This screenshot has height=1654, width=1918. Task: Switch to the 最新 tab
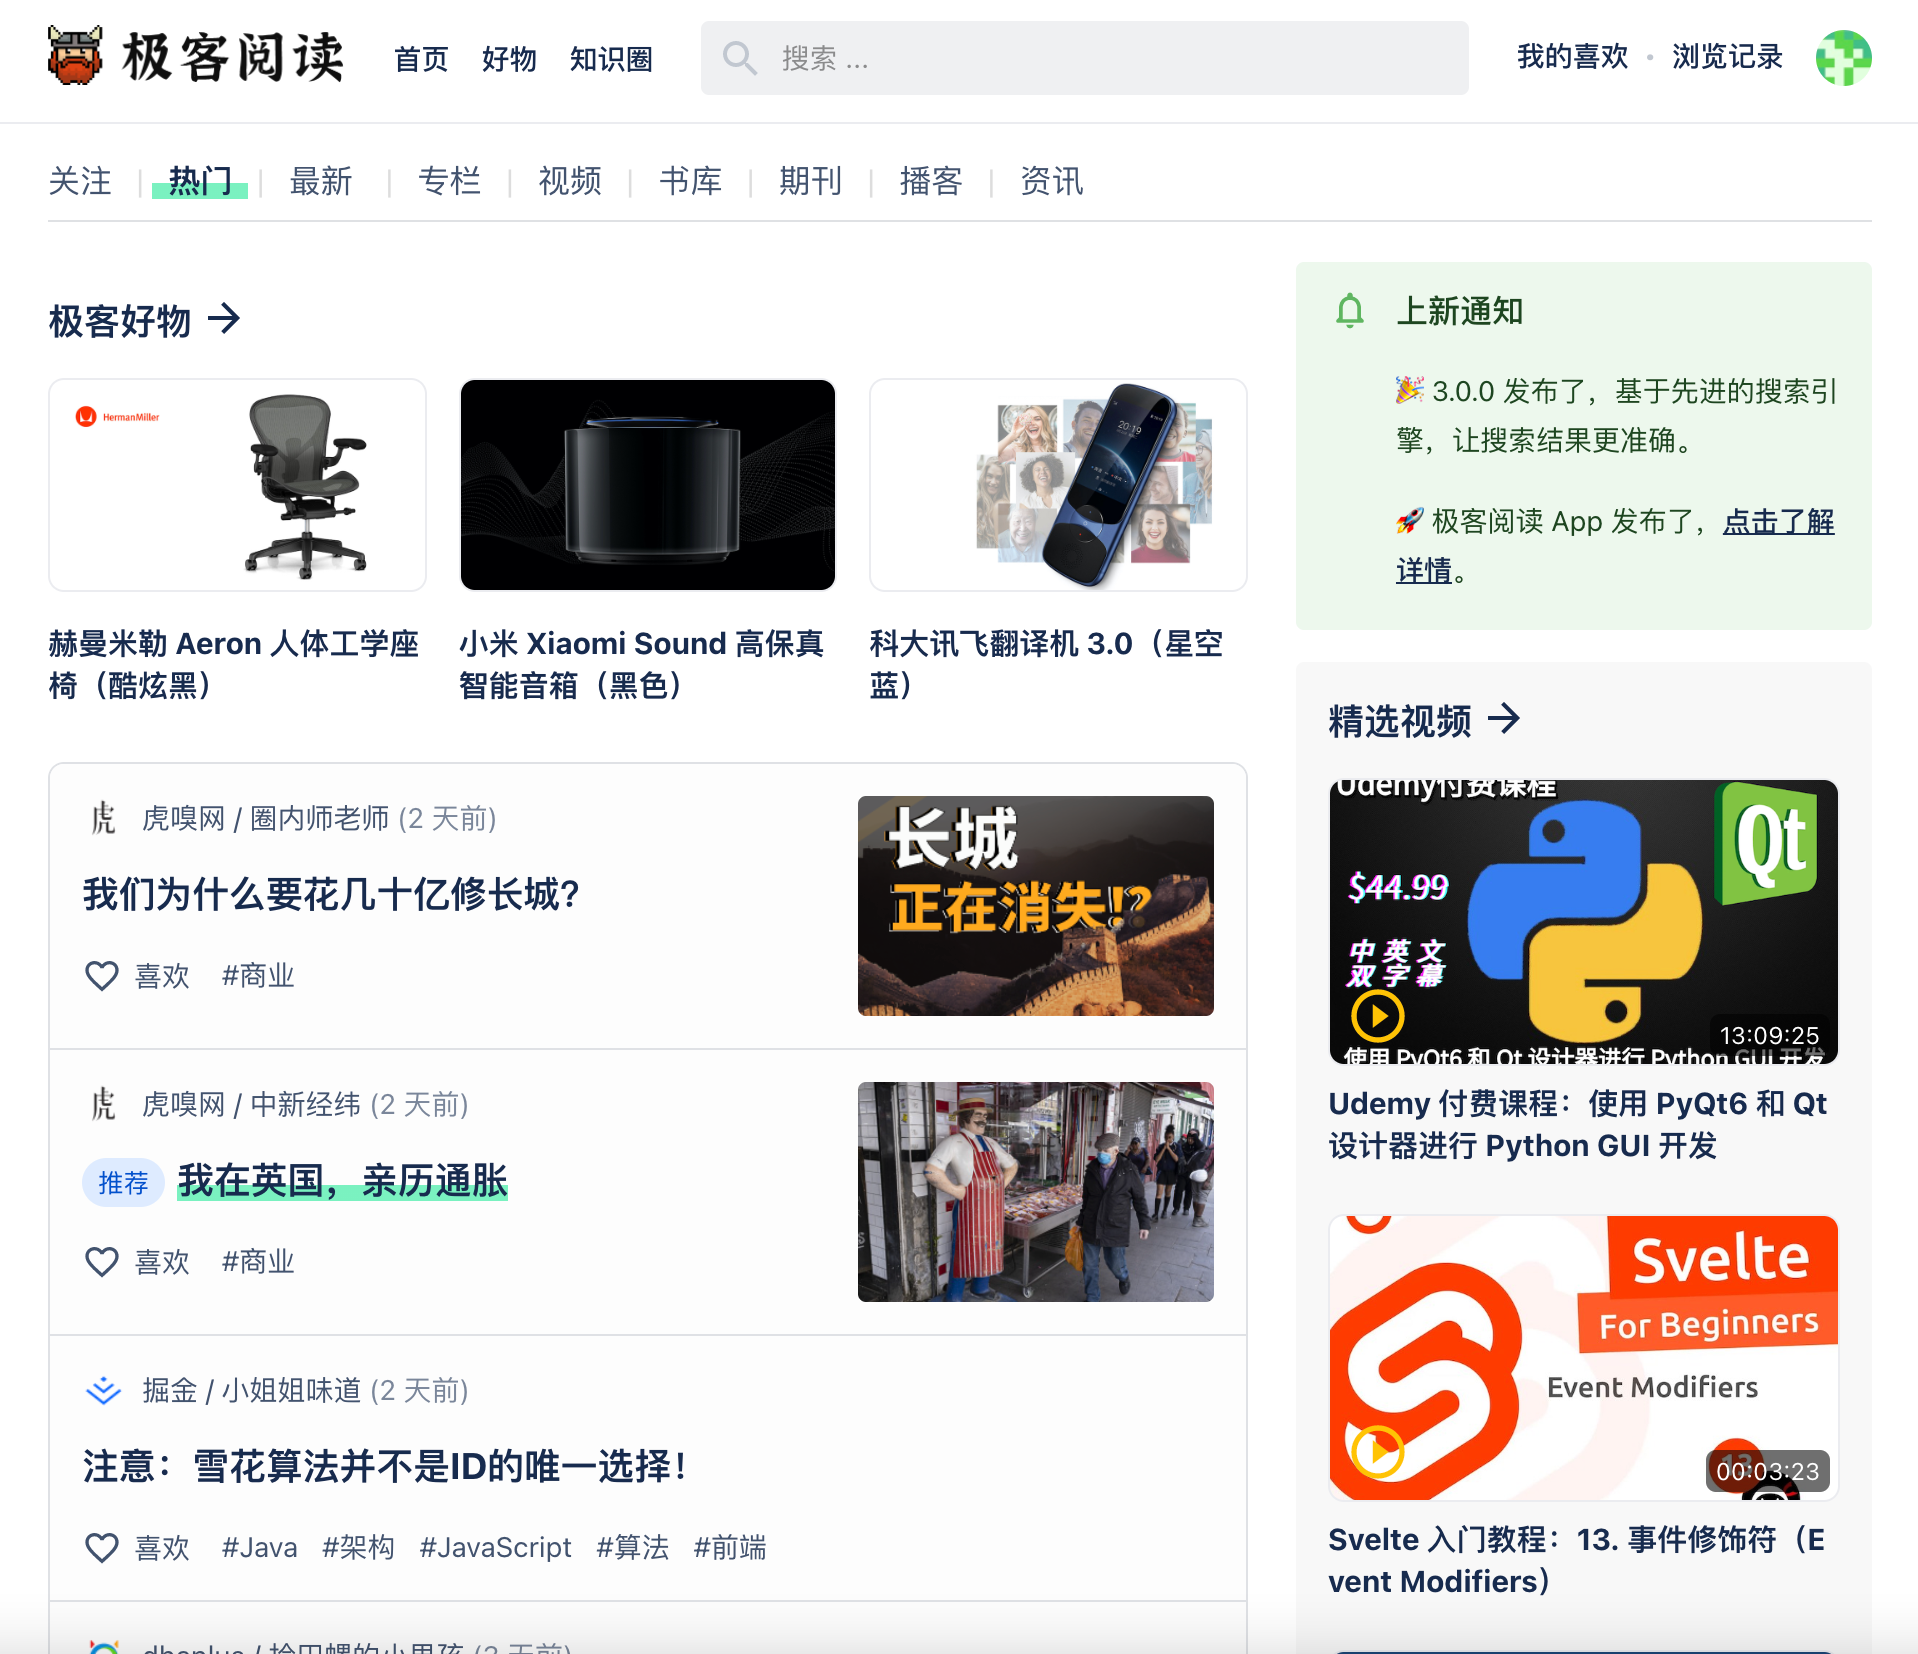click(x=321, y=181)
